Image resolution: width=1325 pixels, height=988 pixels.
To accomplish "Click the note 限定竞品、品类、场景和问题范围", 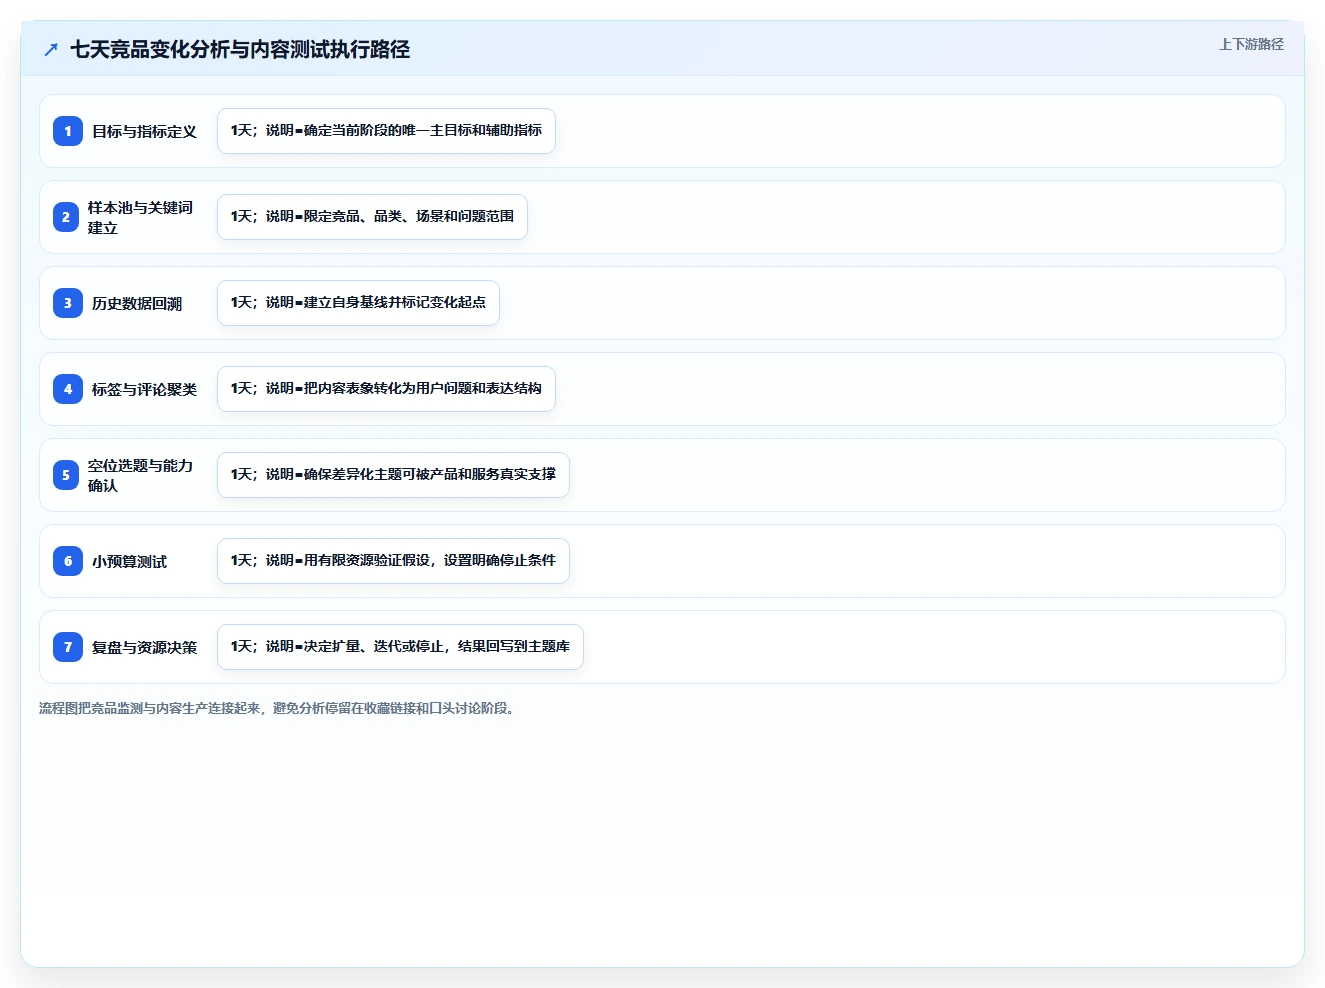I will pyautogui.click(x=372, y=217).
